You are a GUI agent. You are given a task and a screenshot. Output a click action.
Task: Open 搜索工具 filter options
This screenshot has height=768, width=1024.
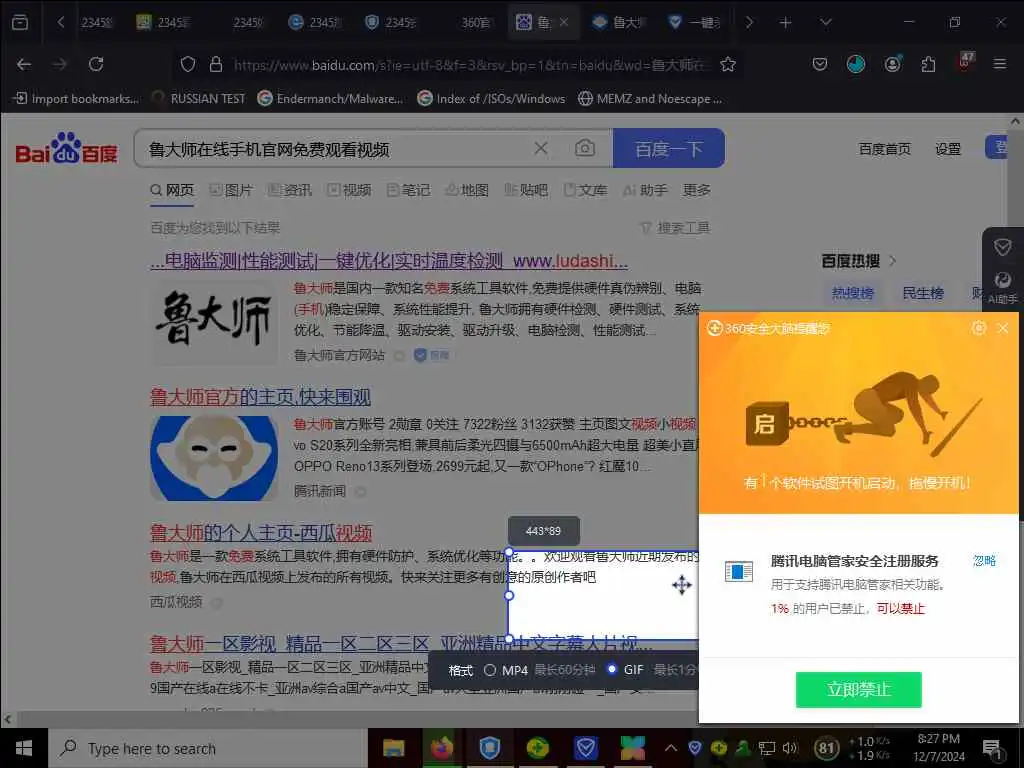click(675, 227)
